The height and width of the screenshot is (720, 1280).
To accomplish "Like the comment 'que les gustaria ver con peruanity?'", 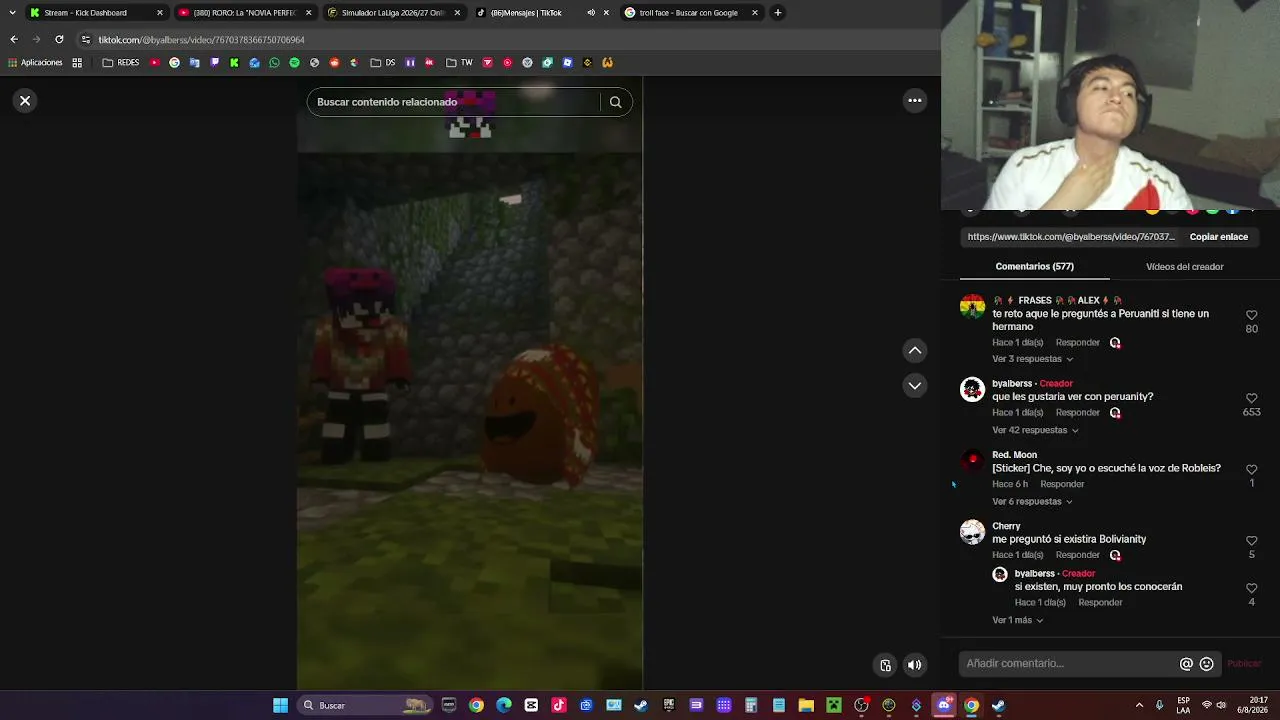I will (x=1251, y=399).
